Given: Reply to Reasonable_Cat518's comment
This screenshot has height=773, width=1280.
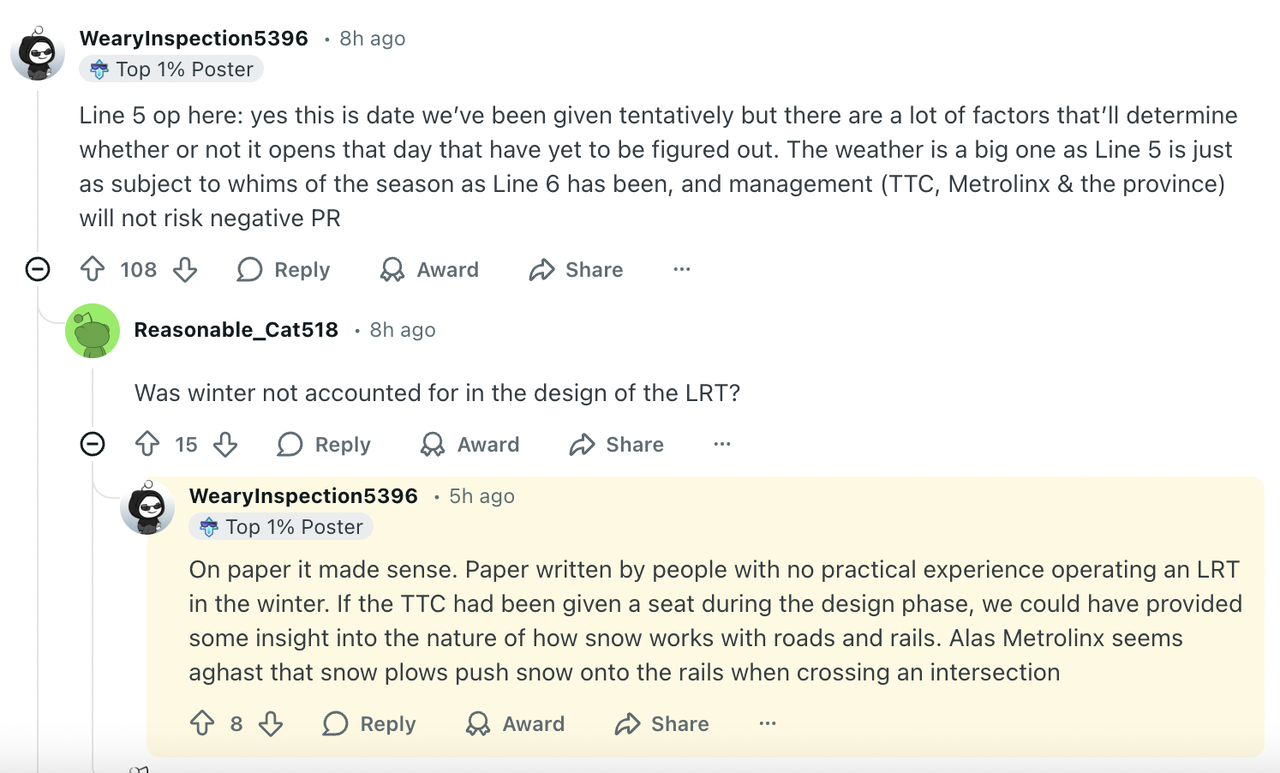Looking at the screenshot, I should [324, 444].
